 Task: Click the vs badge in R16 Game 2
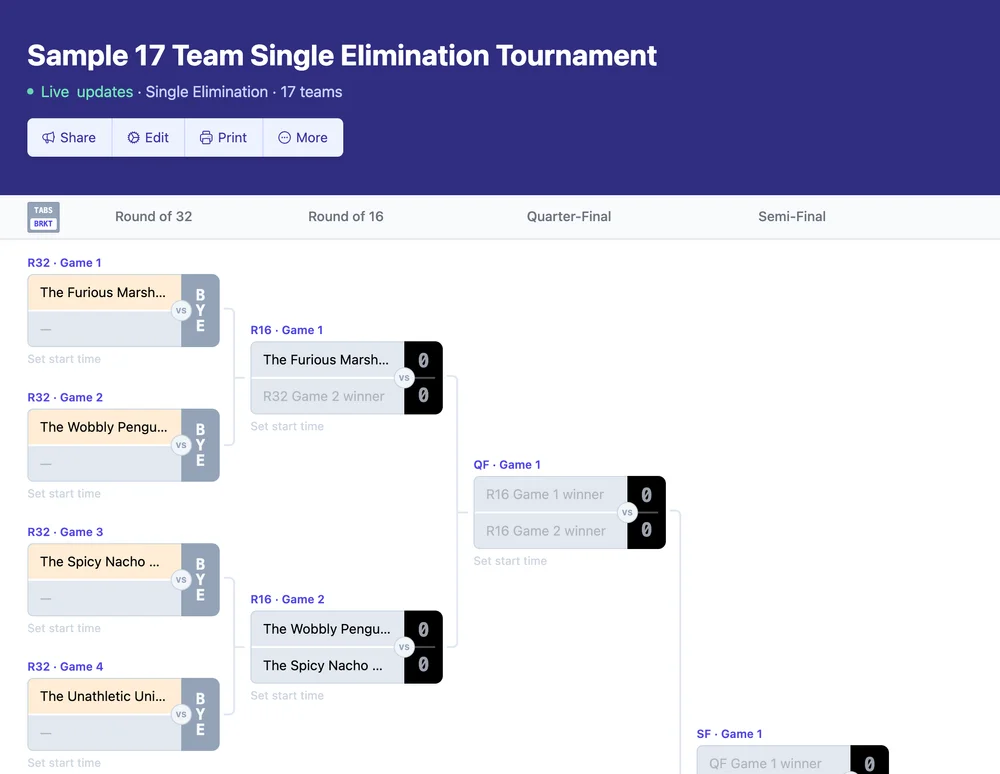(x=404, y=647)
